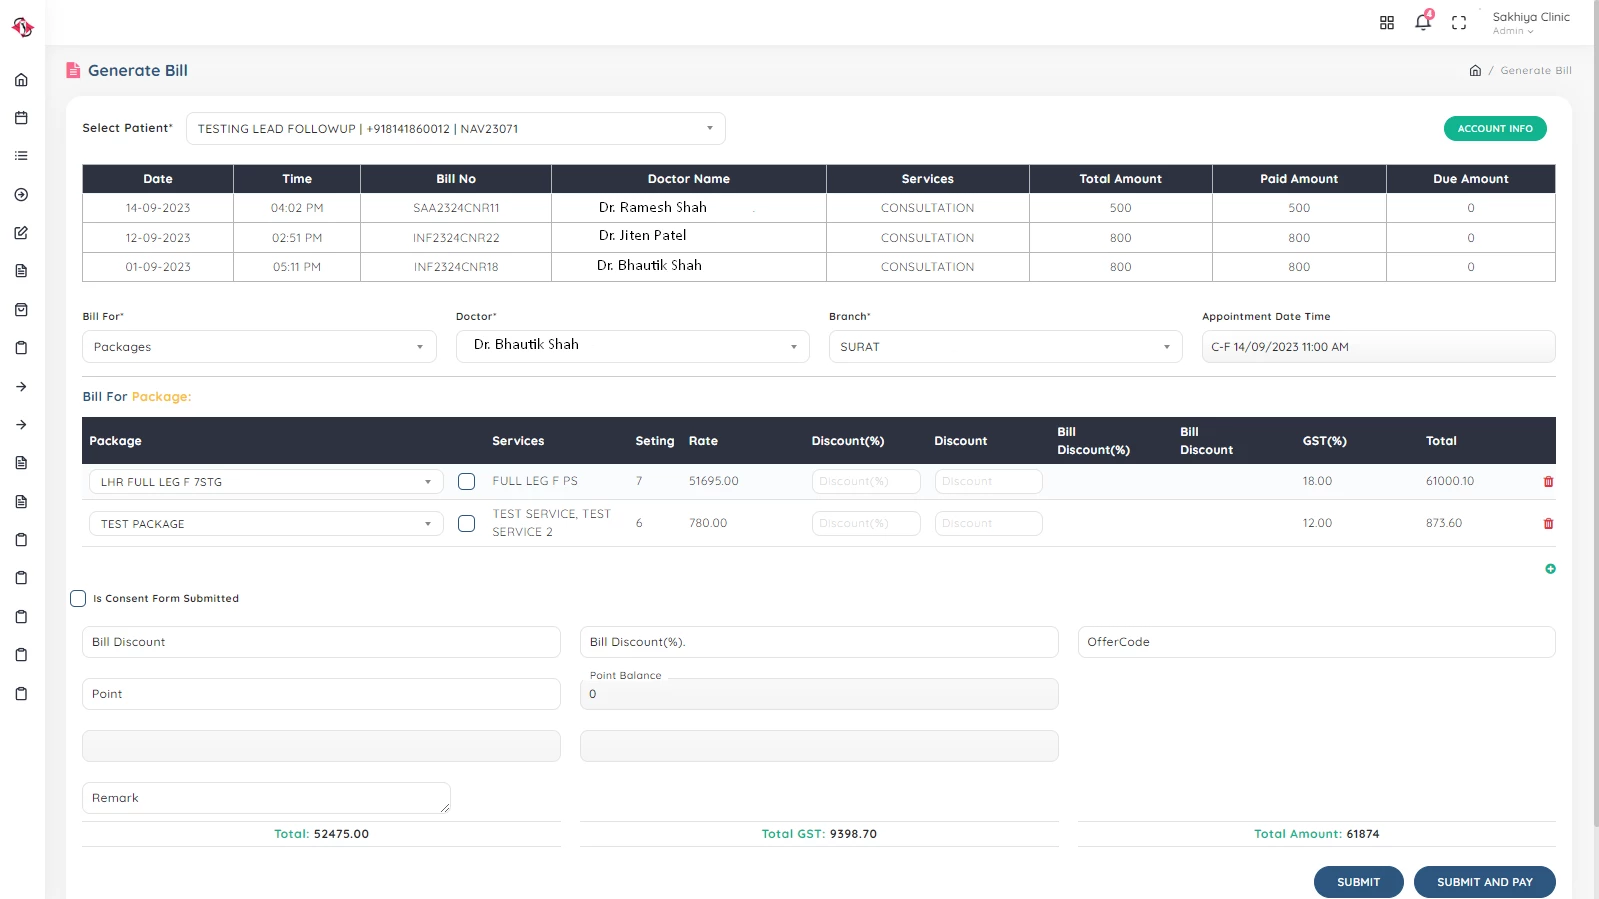The image size is (1599, 899).
Task: Click the SUBMIT AND PAY button
Action: click(1484, 882)
